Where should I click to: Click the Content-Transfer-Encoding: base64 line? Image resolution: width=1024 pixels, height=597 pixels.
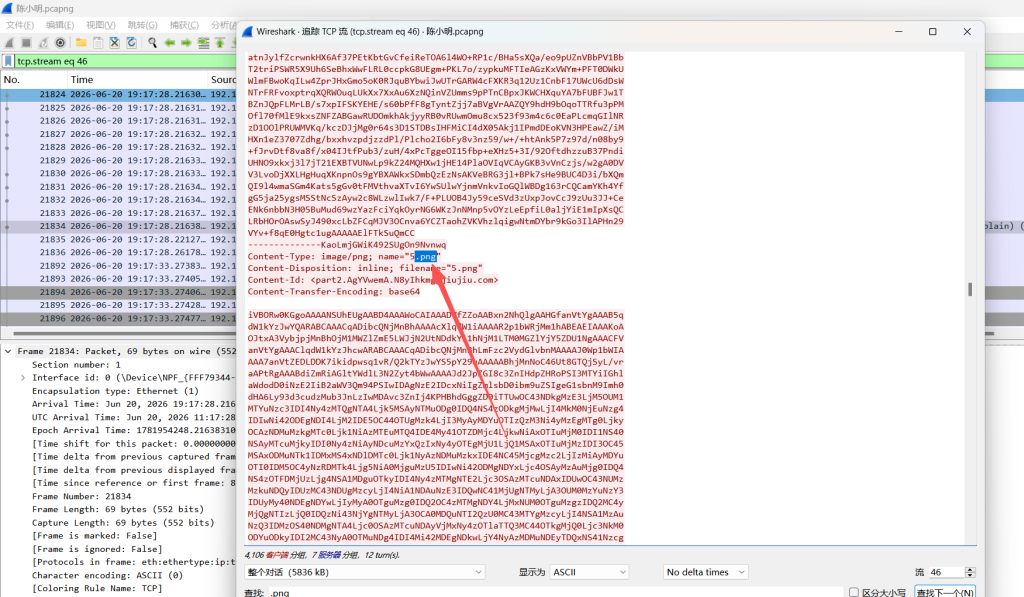point(334,292)
